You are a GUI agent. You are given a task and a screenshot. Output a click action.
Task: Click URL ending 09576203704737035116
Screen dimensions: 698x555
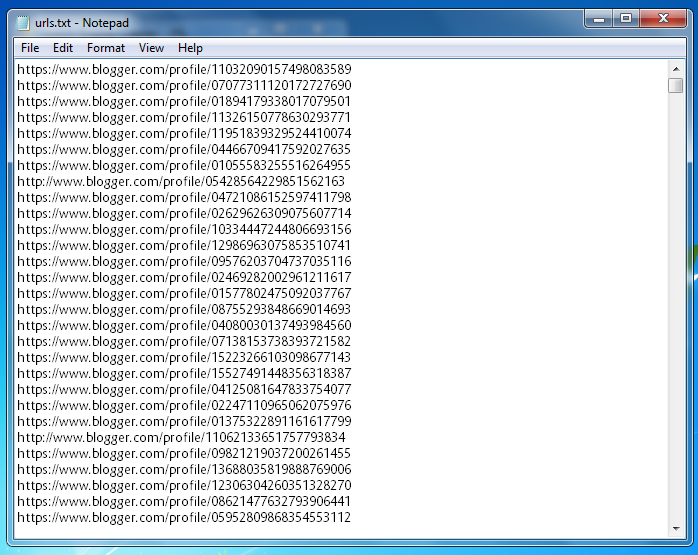[x=184, y=262]
